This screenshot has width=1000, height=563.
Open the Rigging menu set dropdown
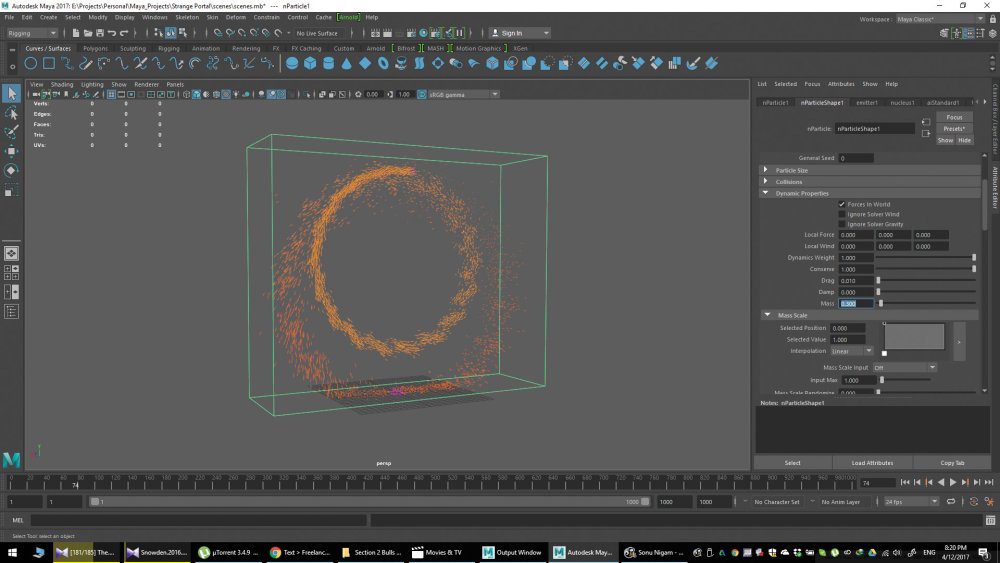[32, 33]
